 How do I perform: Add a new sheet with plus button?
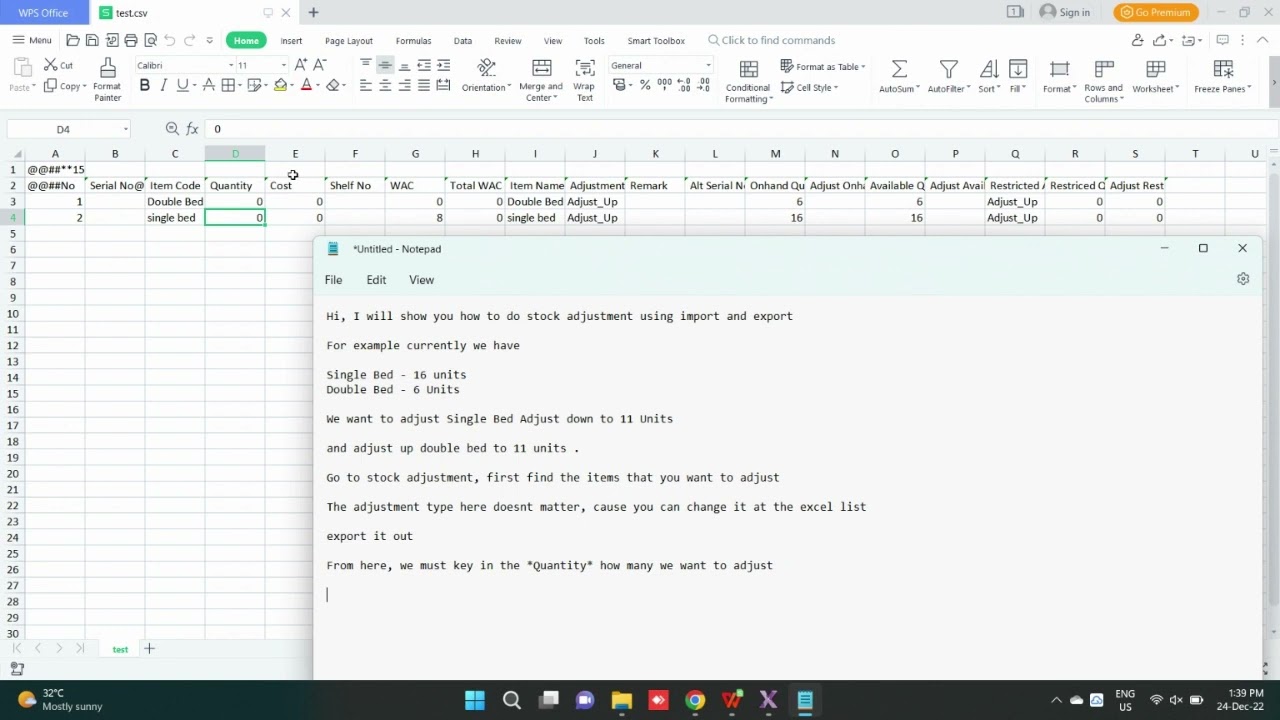click(149, 649)
